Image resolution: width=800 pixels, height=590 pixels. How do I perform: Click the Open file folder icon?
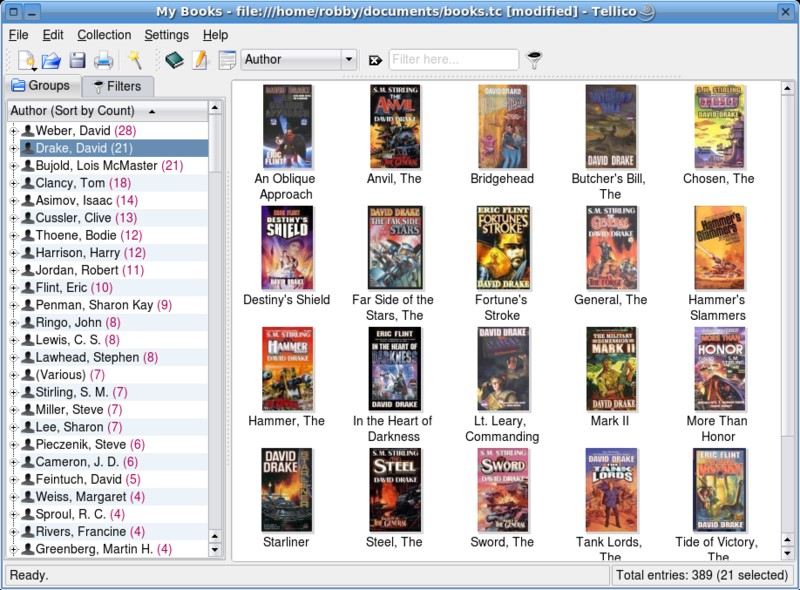[51, 60]
